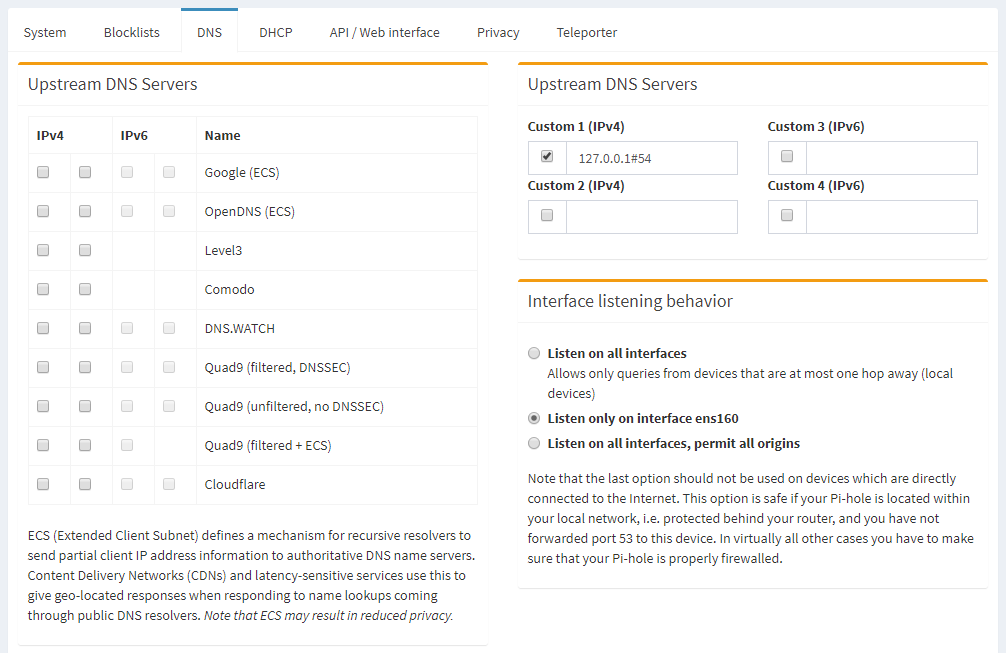This screenshot has height=653, width=1006.
Task: Enable the Custom 3 (IPv6) checkbox
Action: click(x=787, y=156)
